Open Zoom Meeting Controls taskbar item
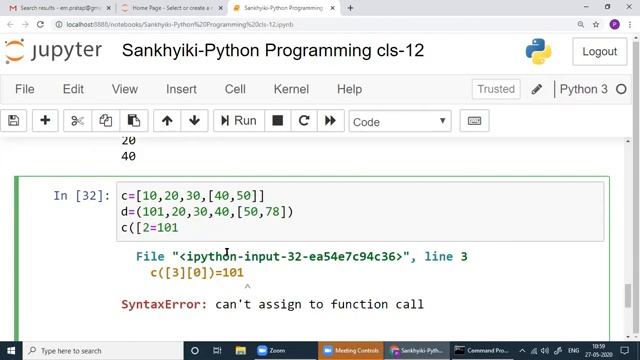The height and width of the screenshot is (360, 640). (x=351, y=351)
